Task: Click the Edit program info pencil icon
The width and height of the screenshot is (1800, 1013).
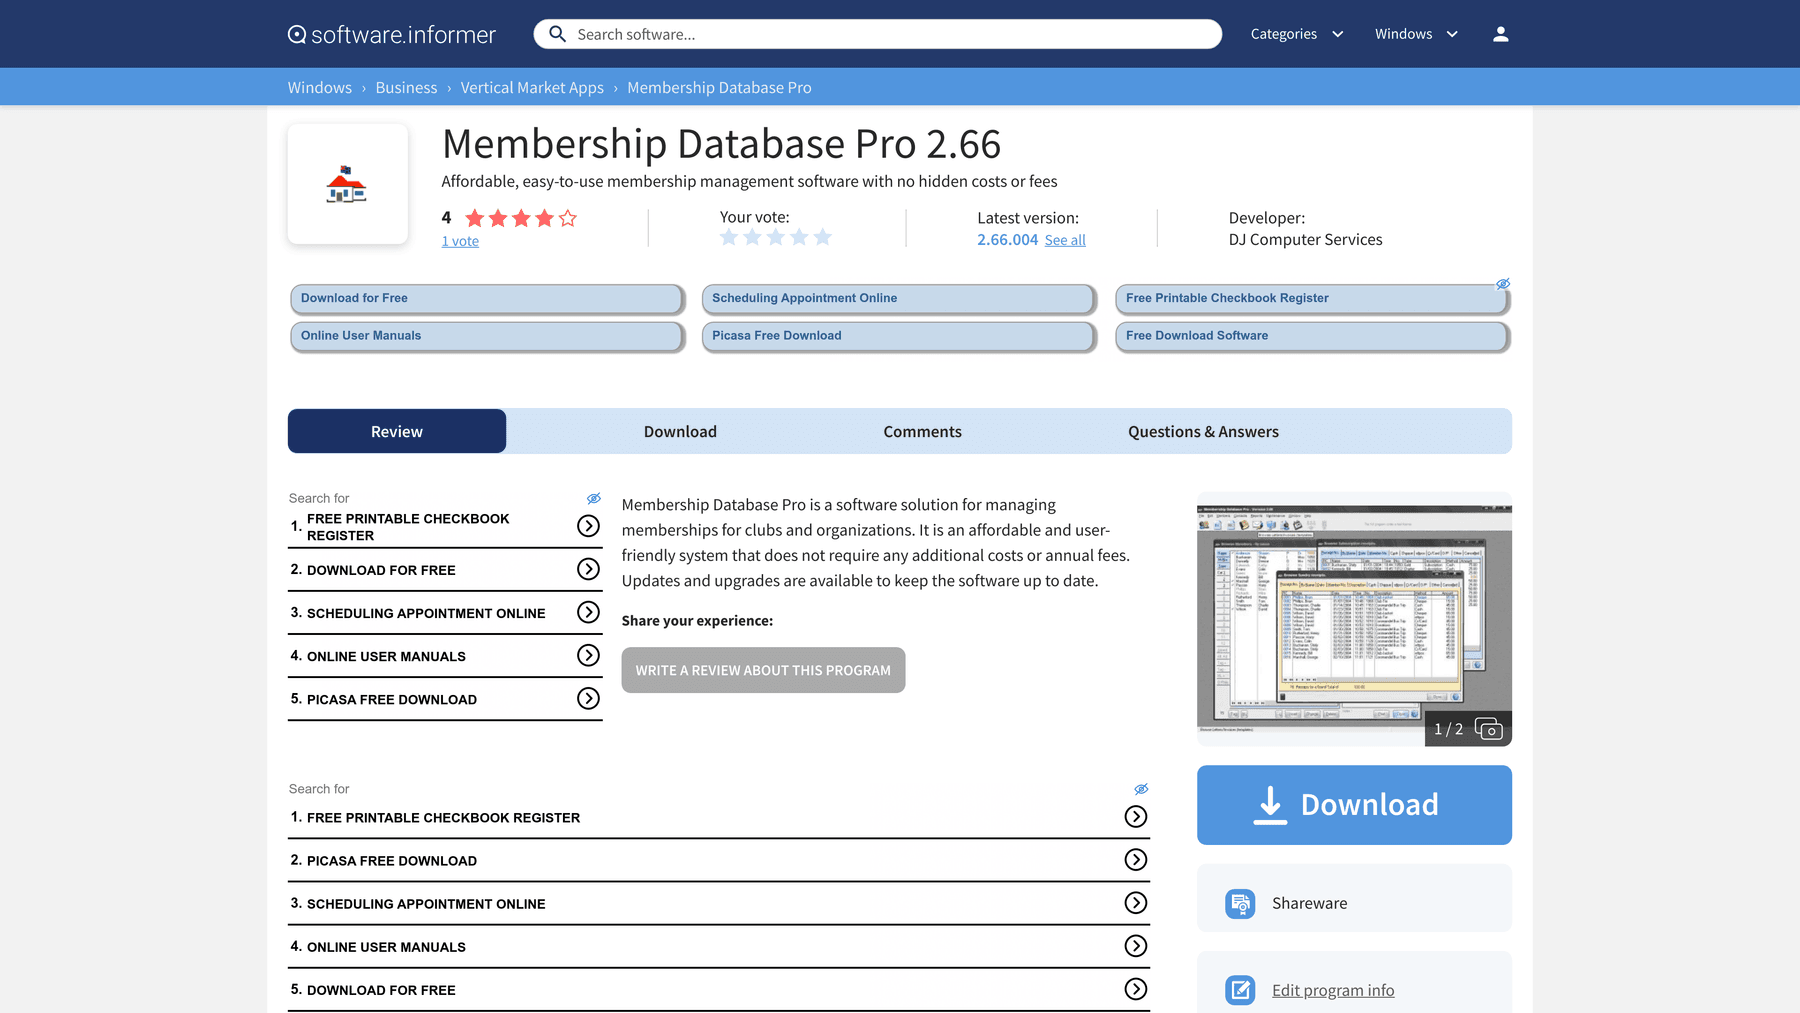Action: click(x=1240, y=990)
